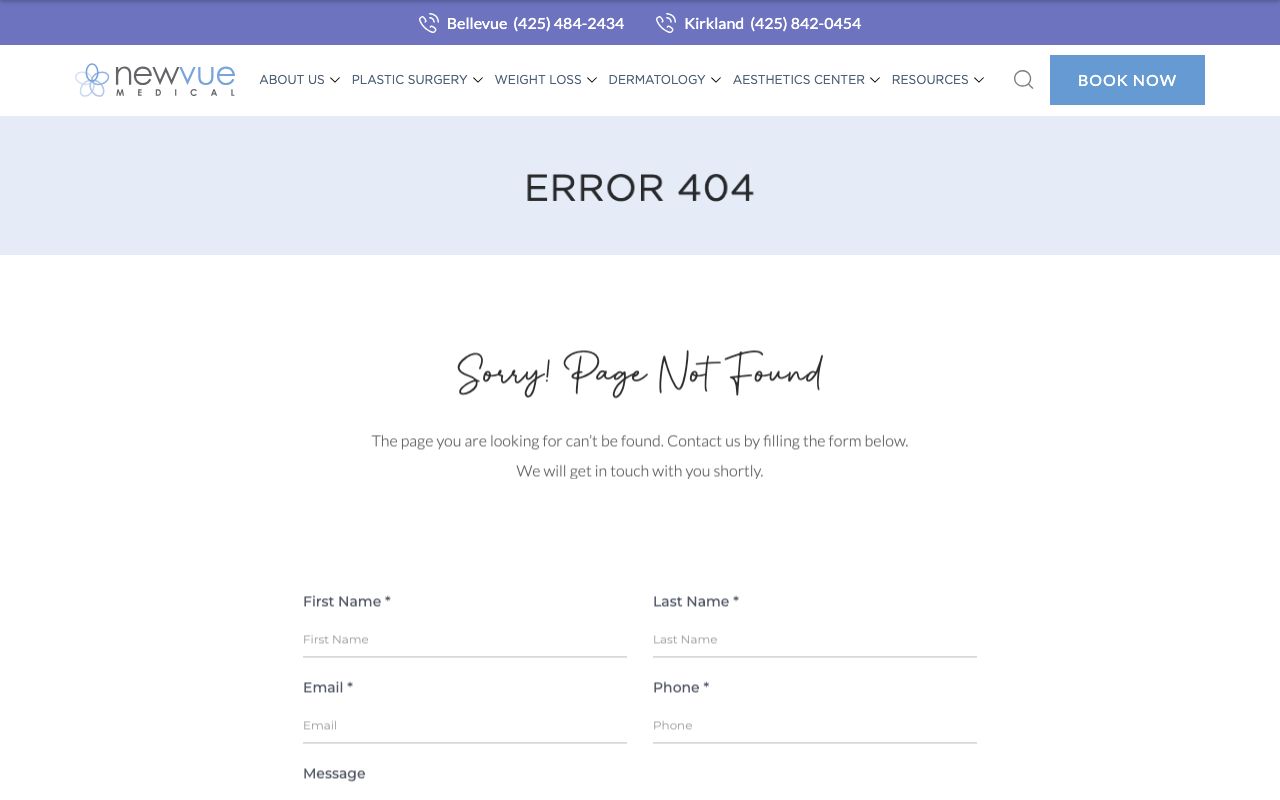This screenshot has width=1280, height=800.
Task: Click into the Email field
Action: pos(464,725)
